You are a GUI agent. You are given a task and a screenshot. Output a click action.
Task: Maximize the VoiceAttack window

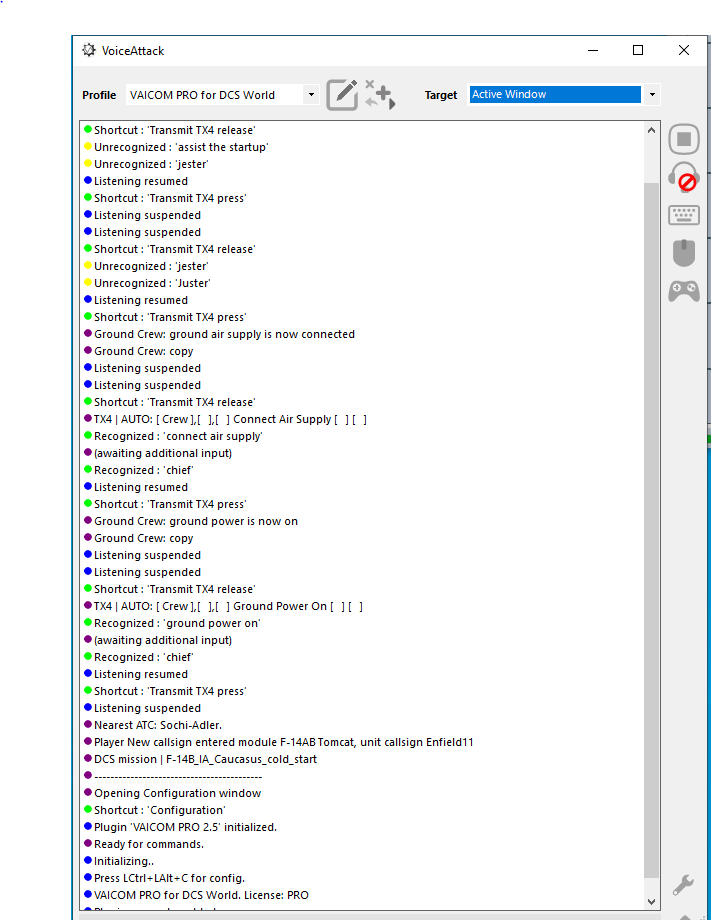click(638, 50)
